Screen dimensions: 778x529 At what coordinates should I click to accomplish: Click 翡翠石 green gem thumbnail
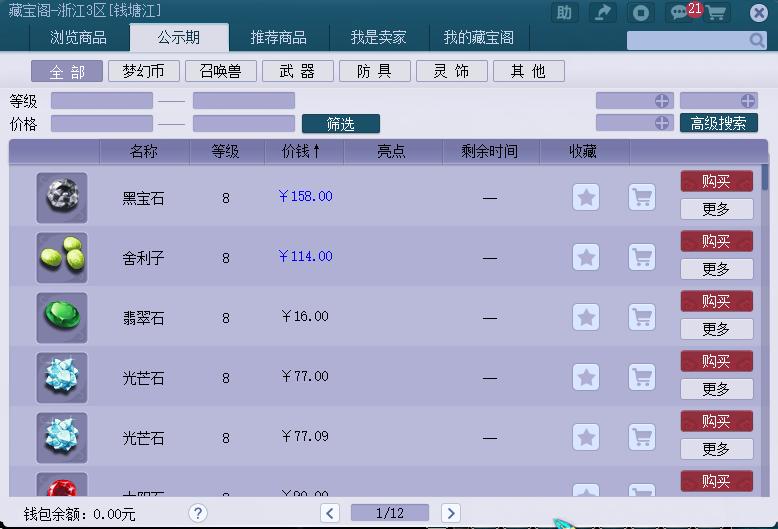point(62,318)
